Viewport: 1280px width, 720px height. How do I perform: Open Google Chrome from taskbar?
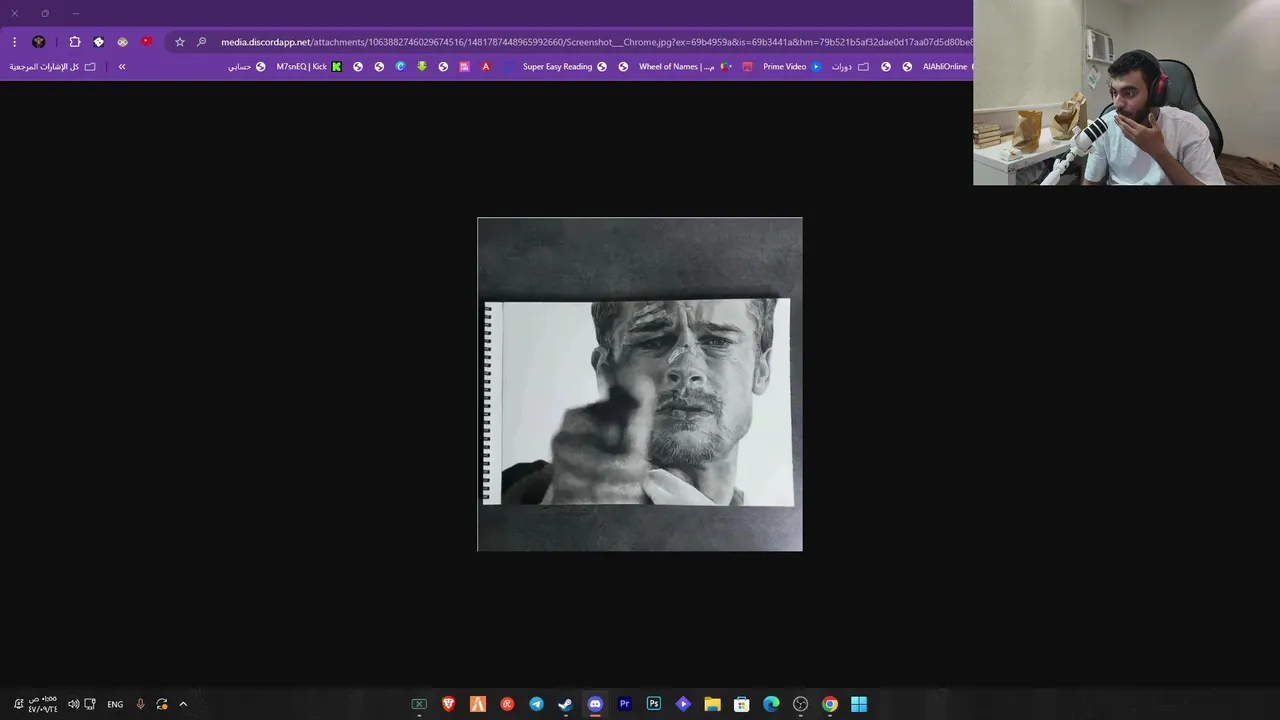(x=830, y=704)
